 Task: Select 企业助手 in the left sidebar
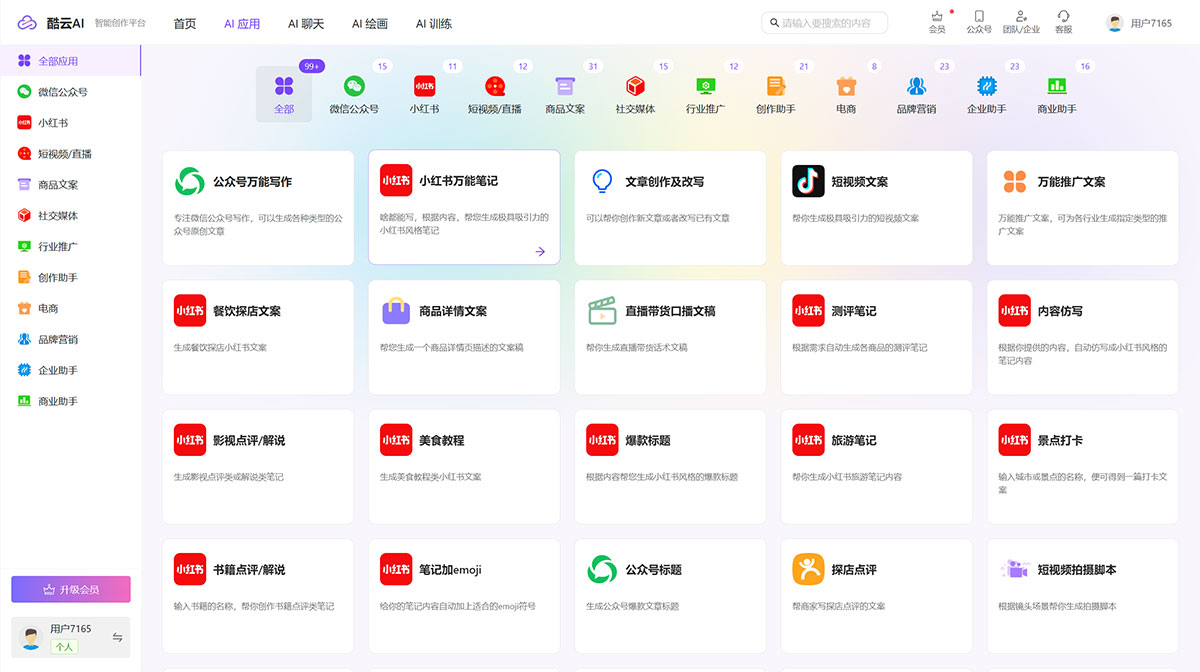tap(57, 371)
